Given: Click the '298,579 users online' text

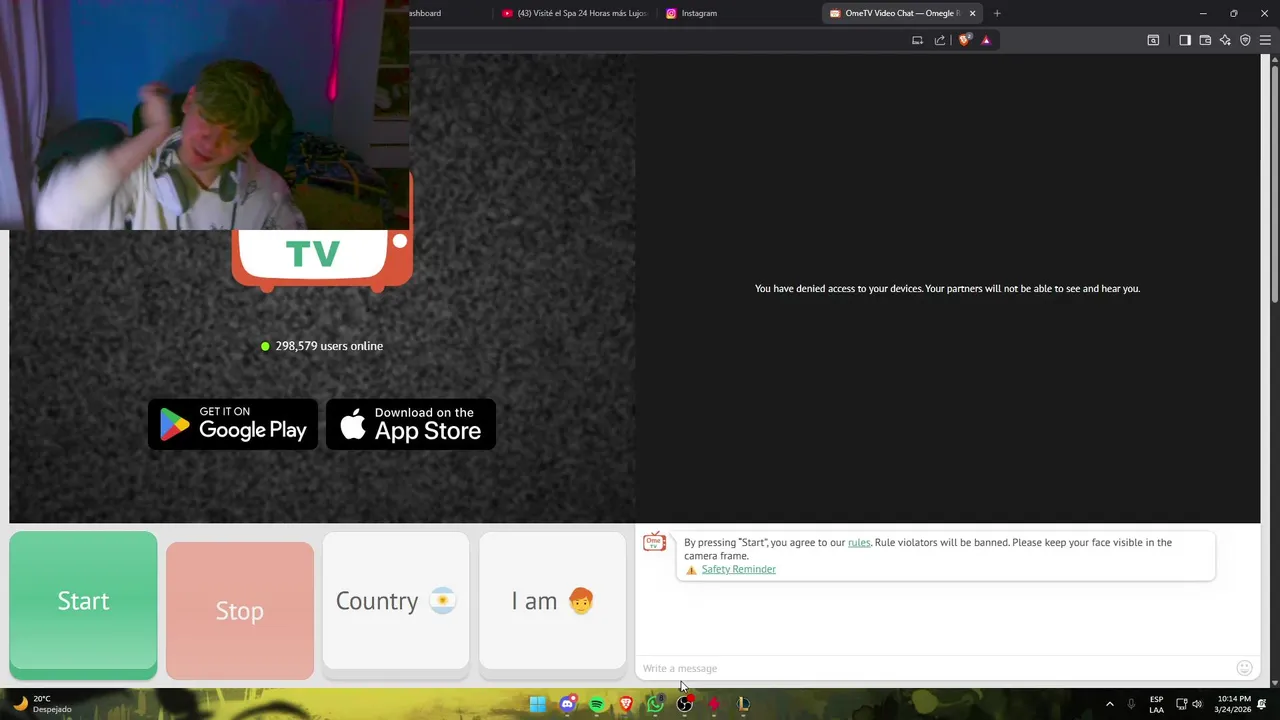Looking at the screenshot, I should 329,346.
